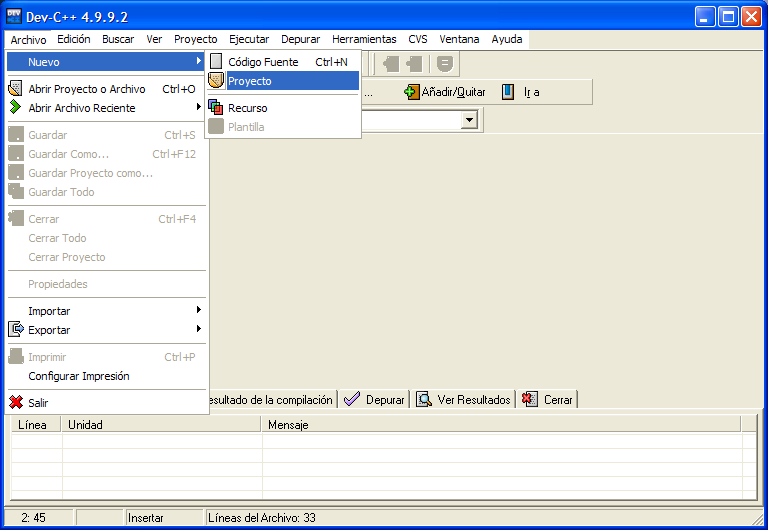Viewport: 768px width, 530px height.
Task: Open the Ventana menu
Action: [459, 39]
